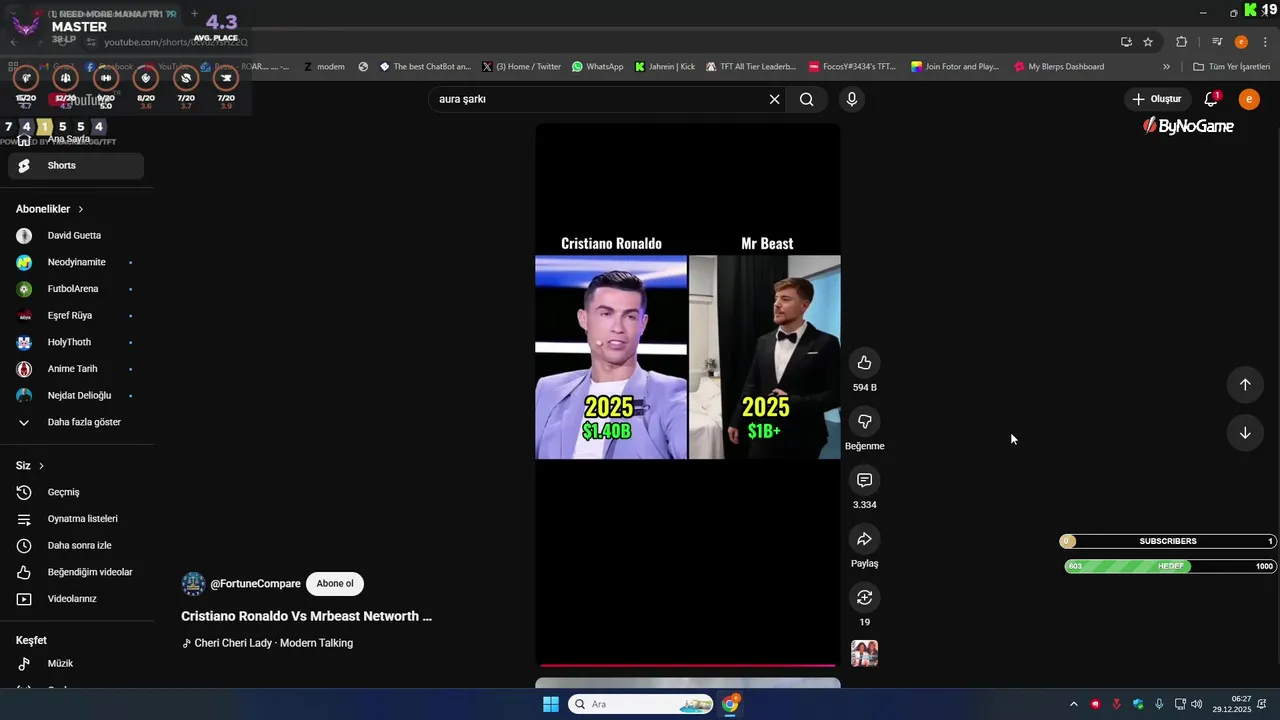Open @FortuneCompare channel name
This screenshot has width=1280, height=720.
pyautogui.click(x=255, y=584)
